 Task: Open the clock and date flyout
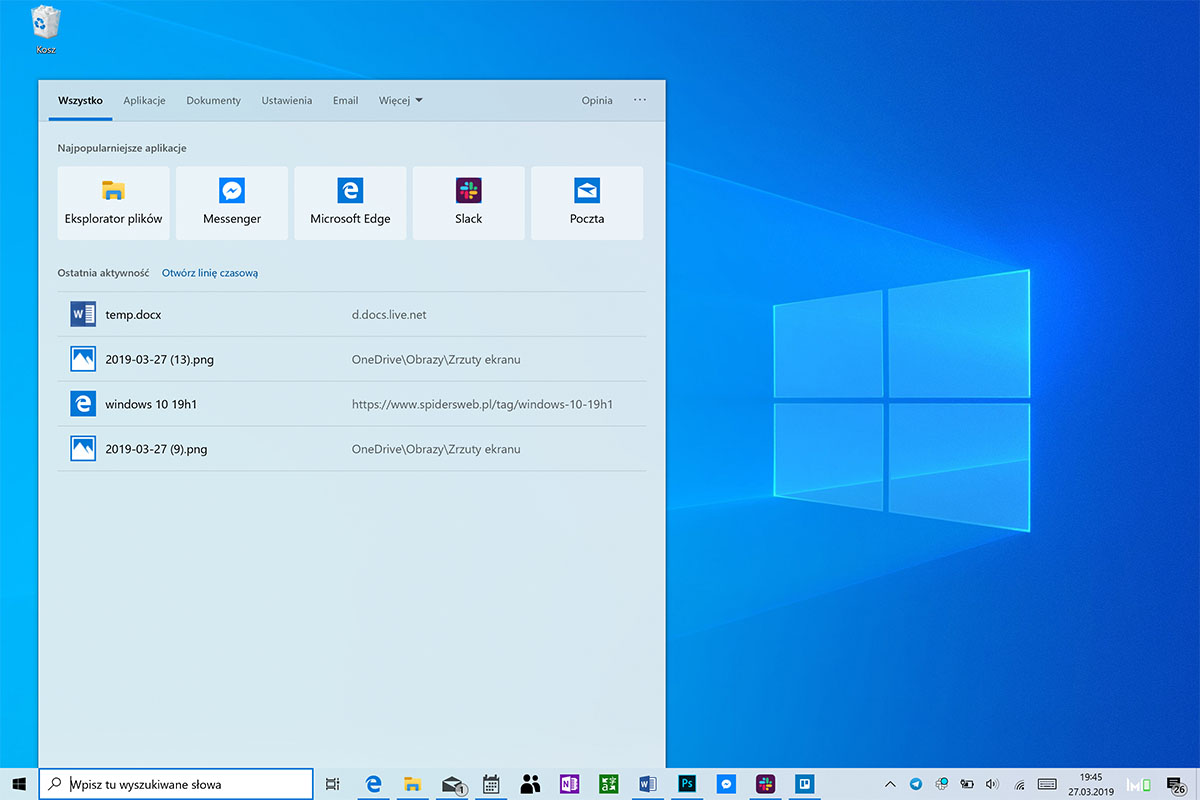1091,784
